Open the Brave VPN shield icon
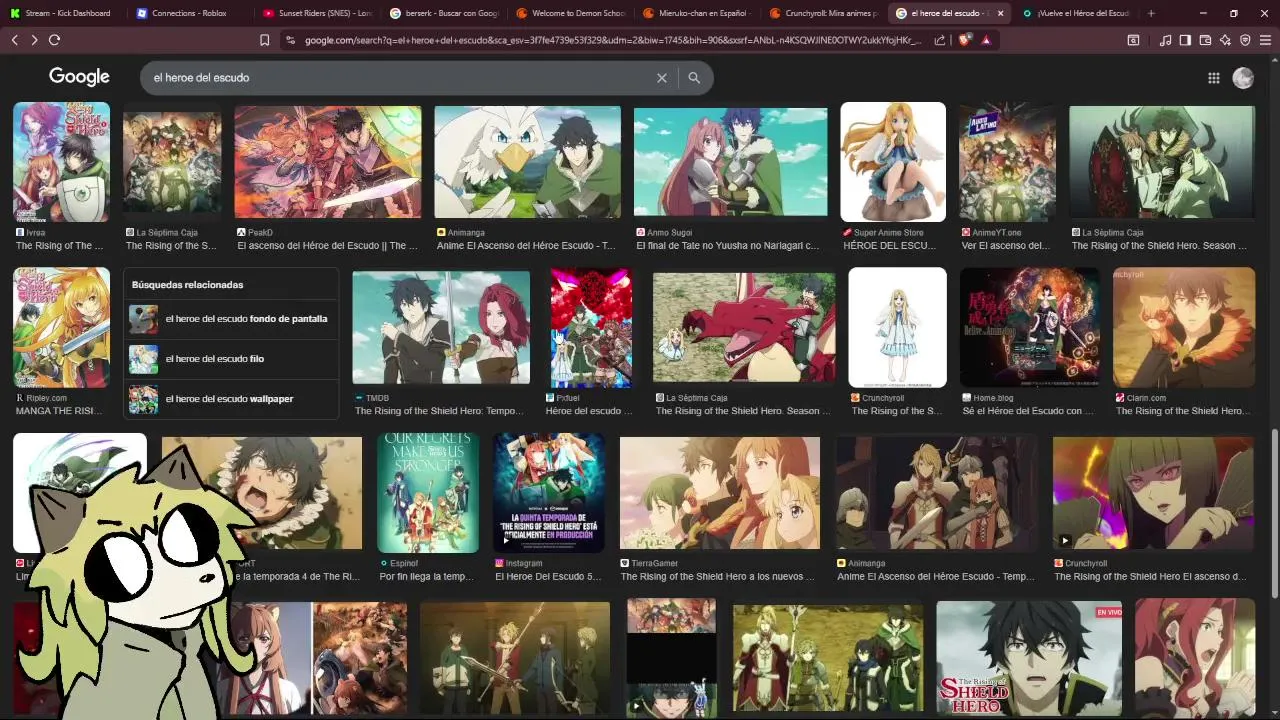This screenshot has height=720, width=1280. [1245, 40]
